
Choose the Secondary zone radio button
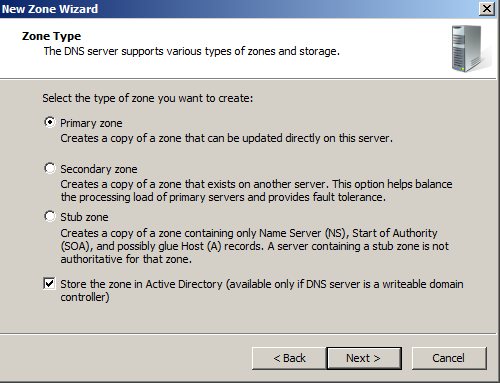[50, 168]
